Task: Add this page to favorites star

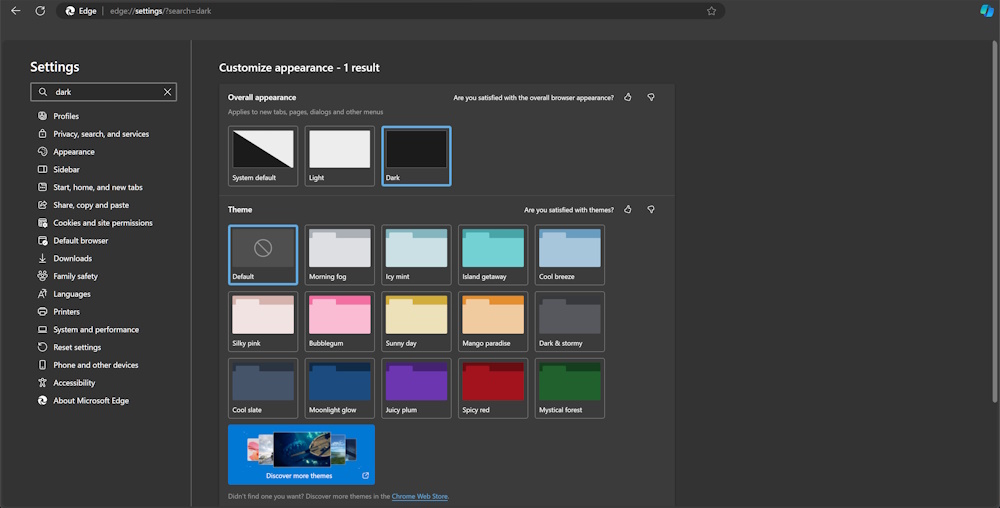Action: (x=711, y=11)
